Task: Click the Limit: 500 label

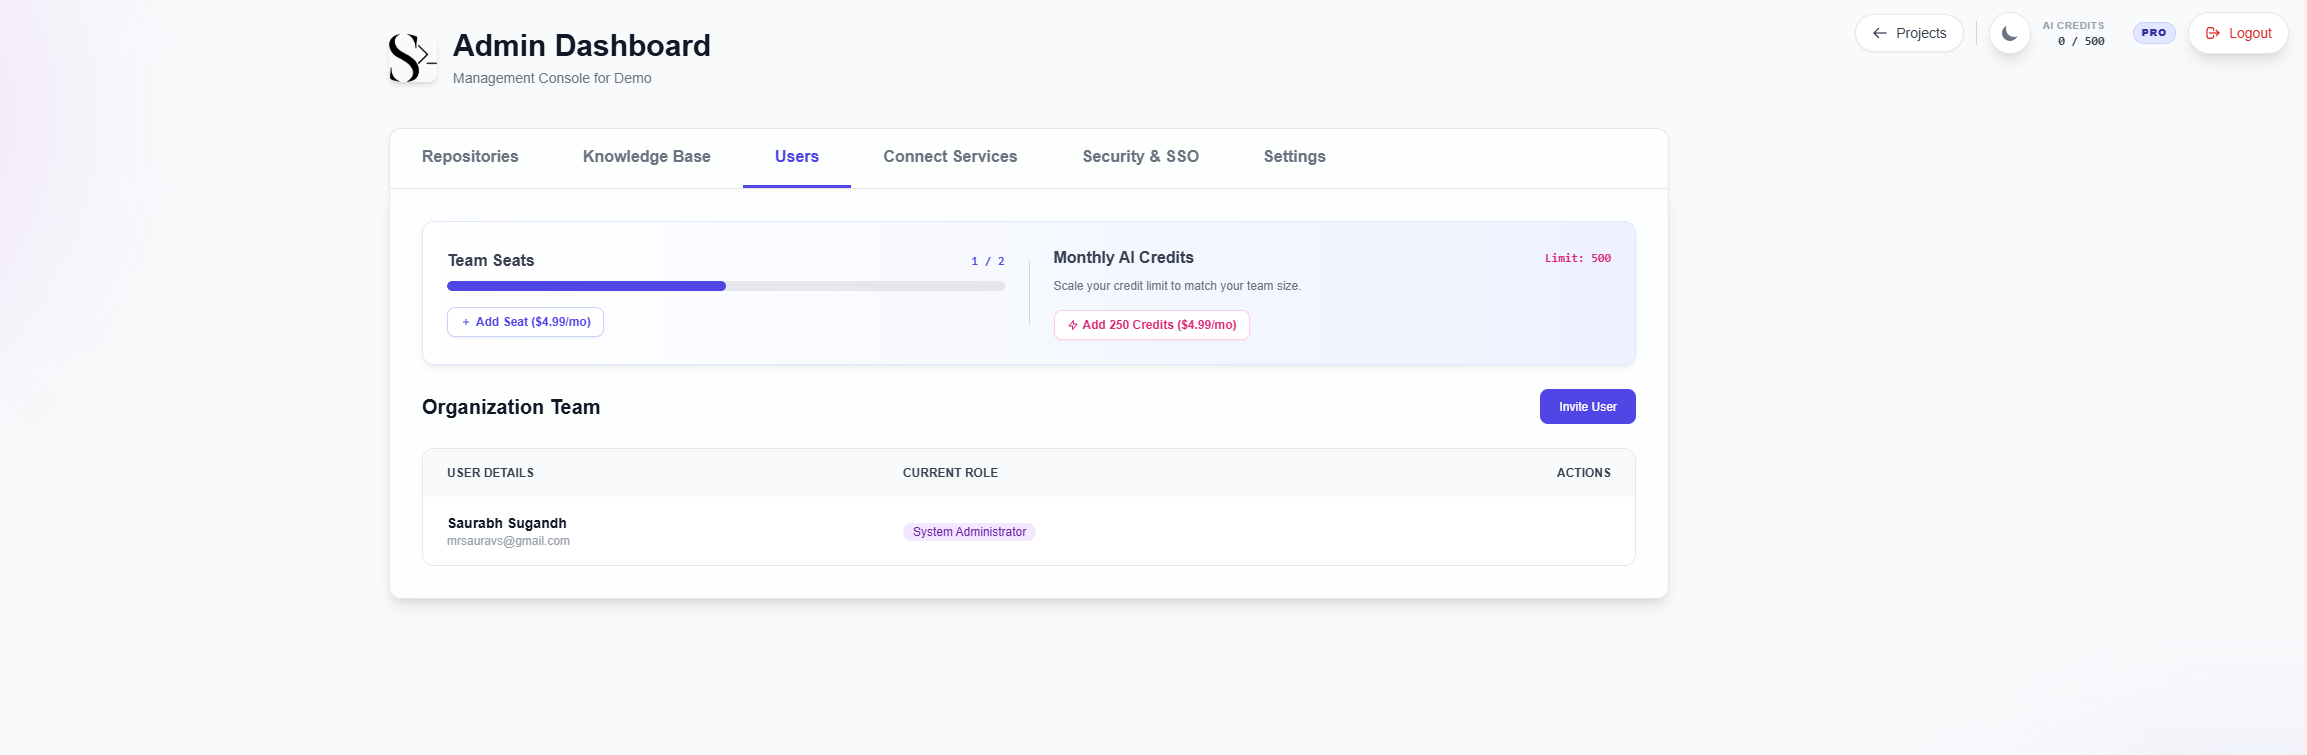Action: (1578, 258)
